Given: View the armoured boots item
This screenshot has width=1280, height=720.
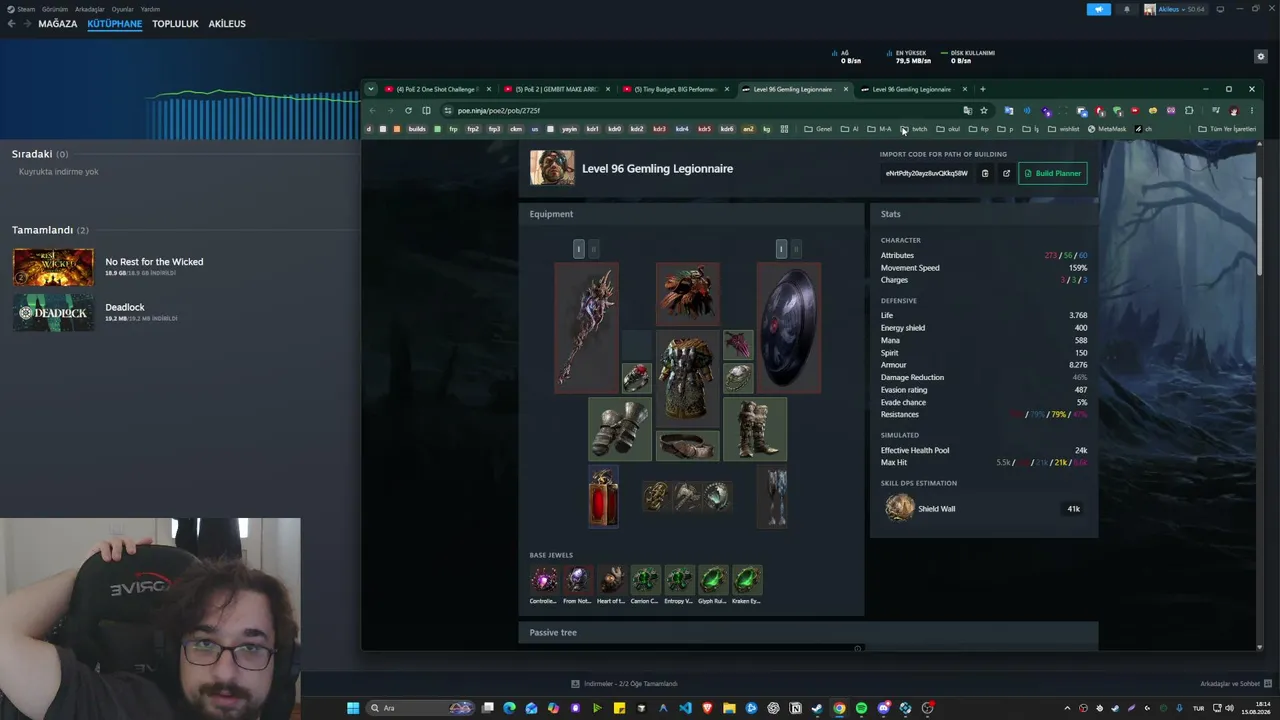Looking at the screenshot, I should pos(755,429).
